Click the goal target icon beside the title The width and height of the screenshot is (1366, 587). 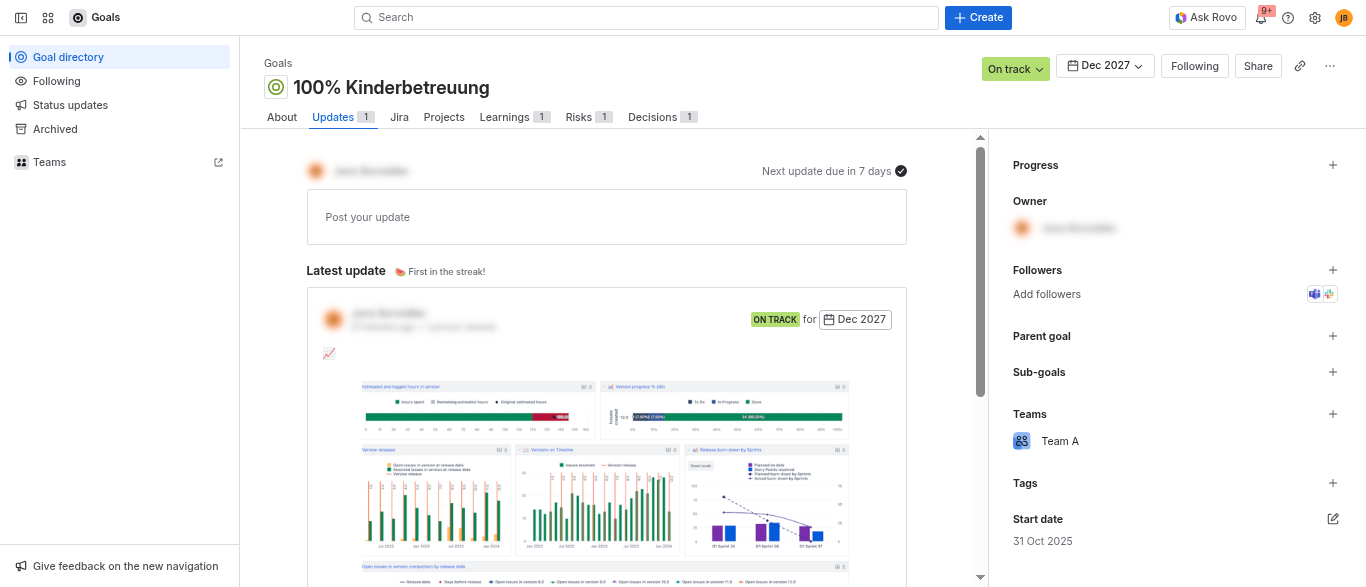[x=276, y=87]
